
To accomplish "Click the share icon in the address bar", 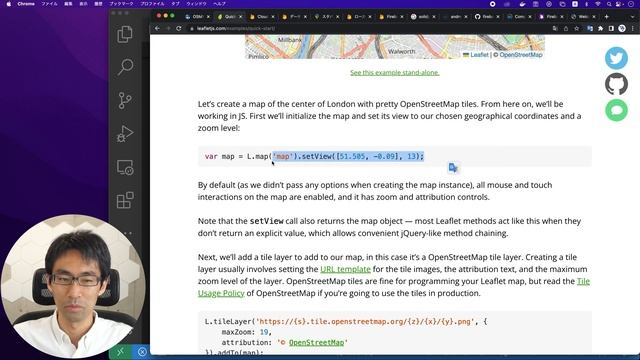I will (x=566, y=29).
